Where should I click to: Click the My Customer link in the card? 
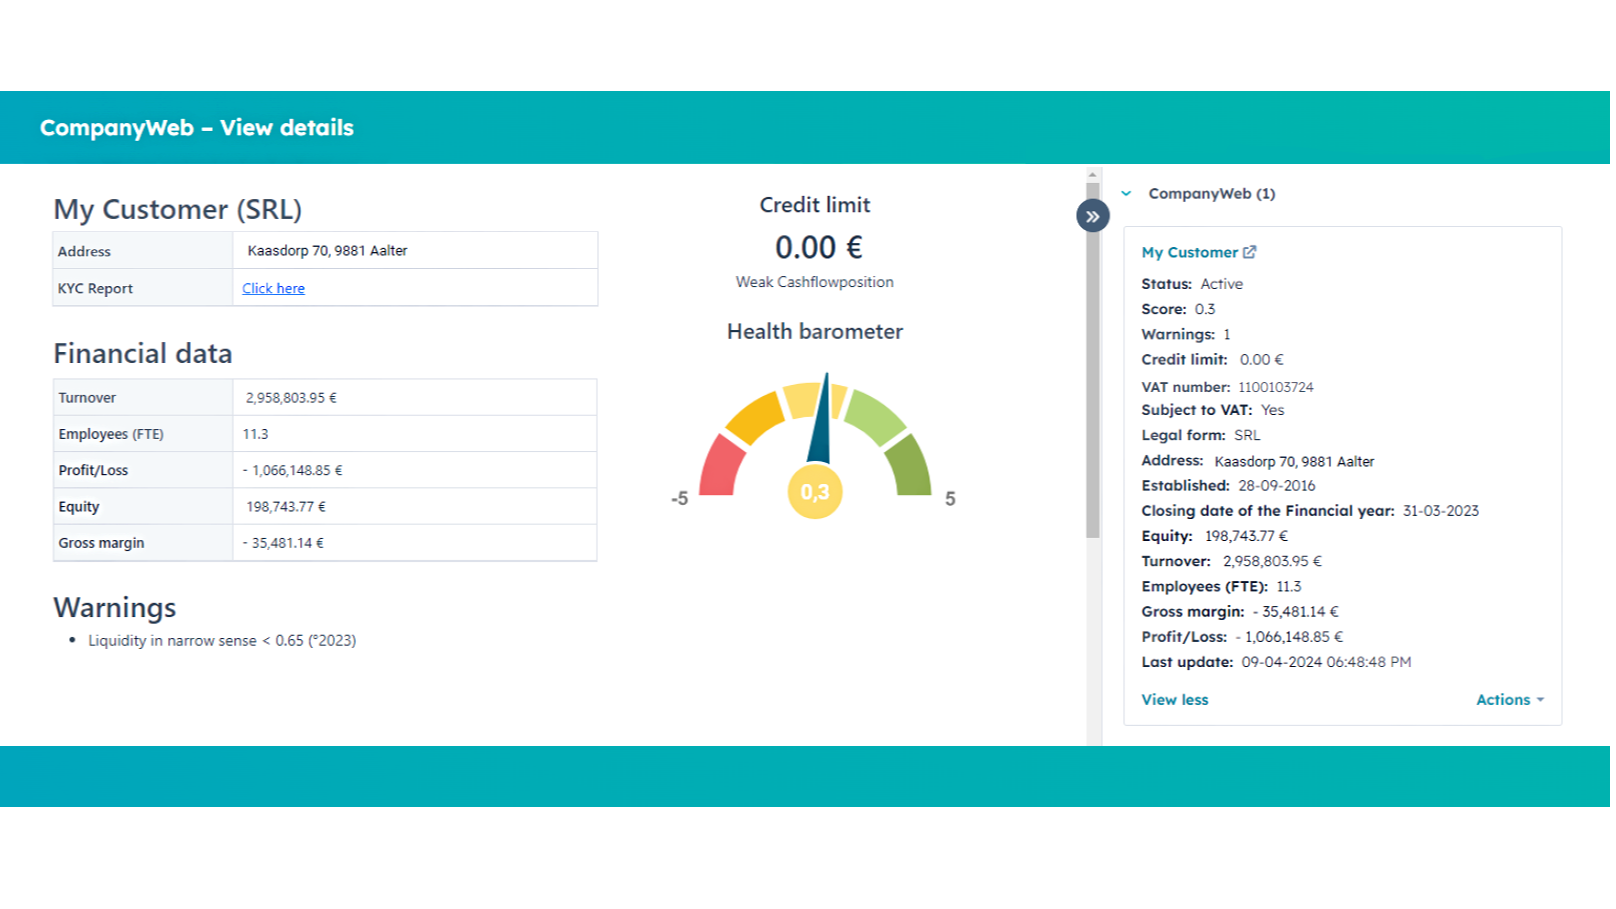pos(1190,252)
